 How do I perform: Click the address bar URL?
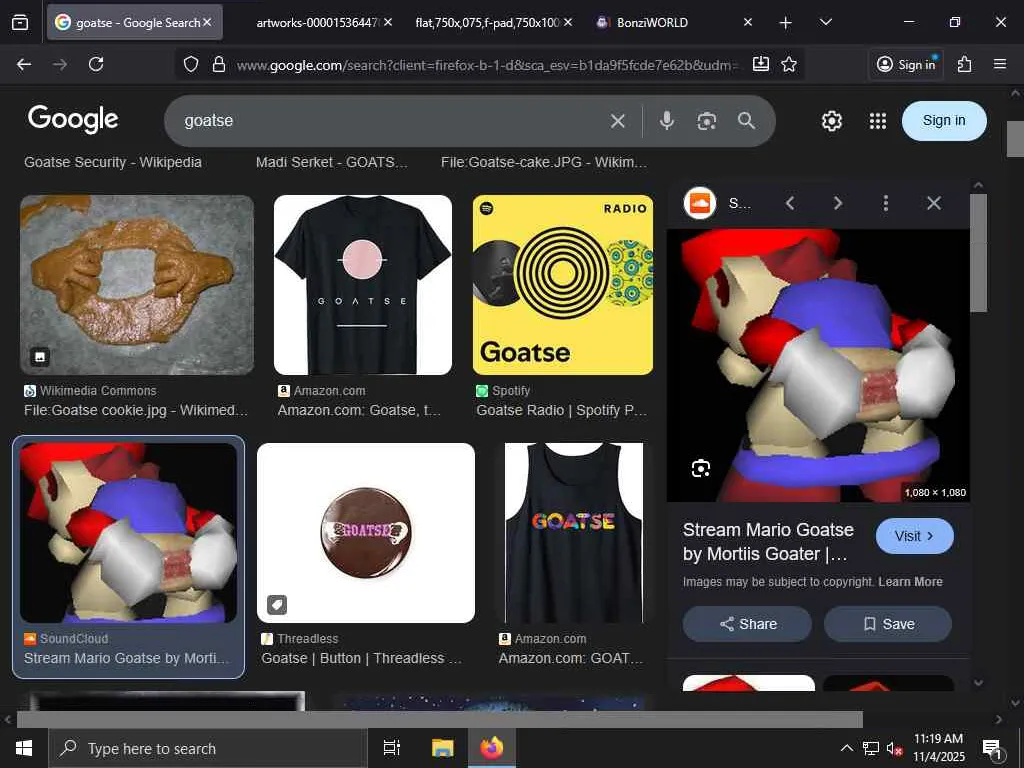click(x=487, y=65)
